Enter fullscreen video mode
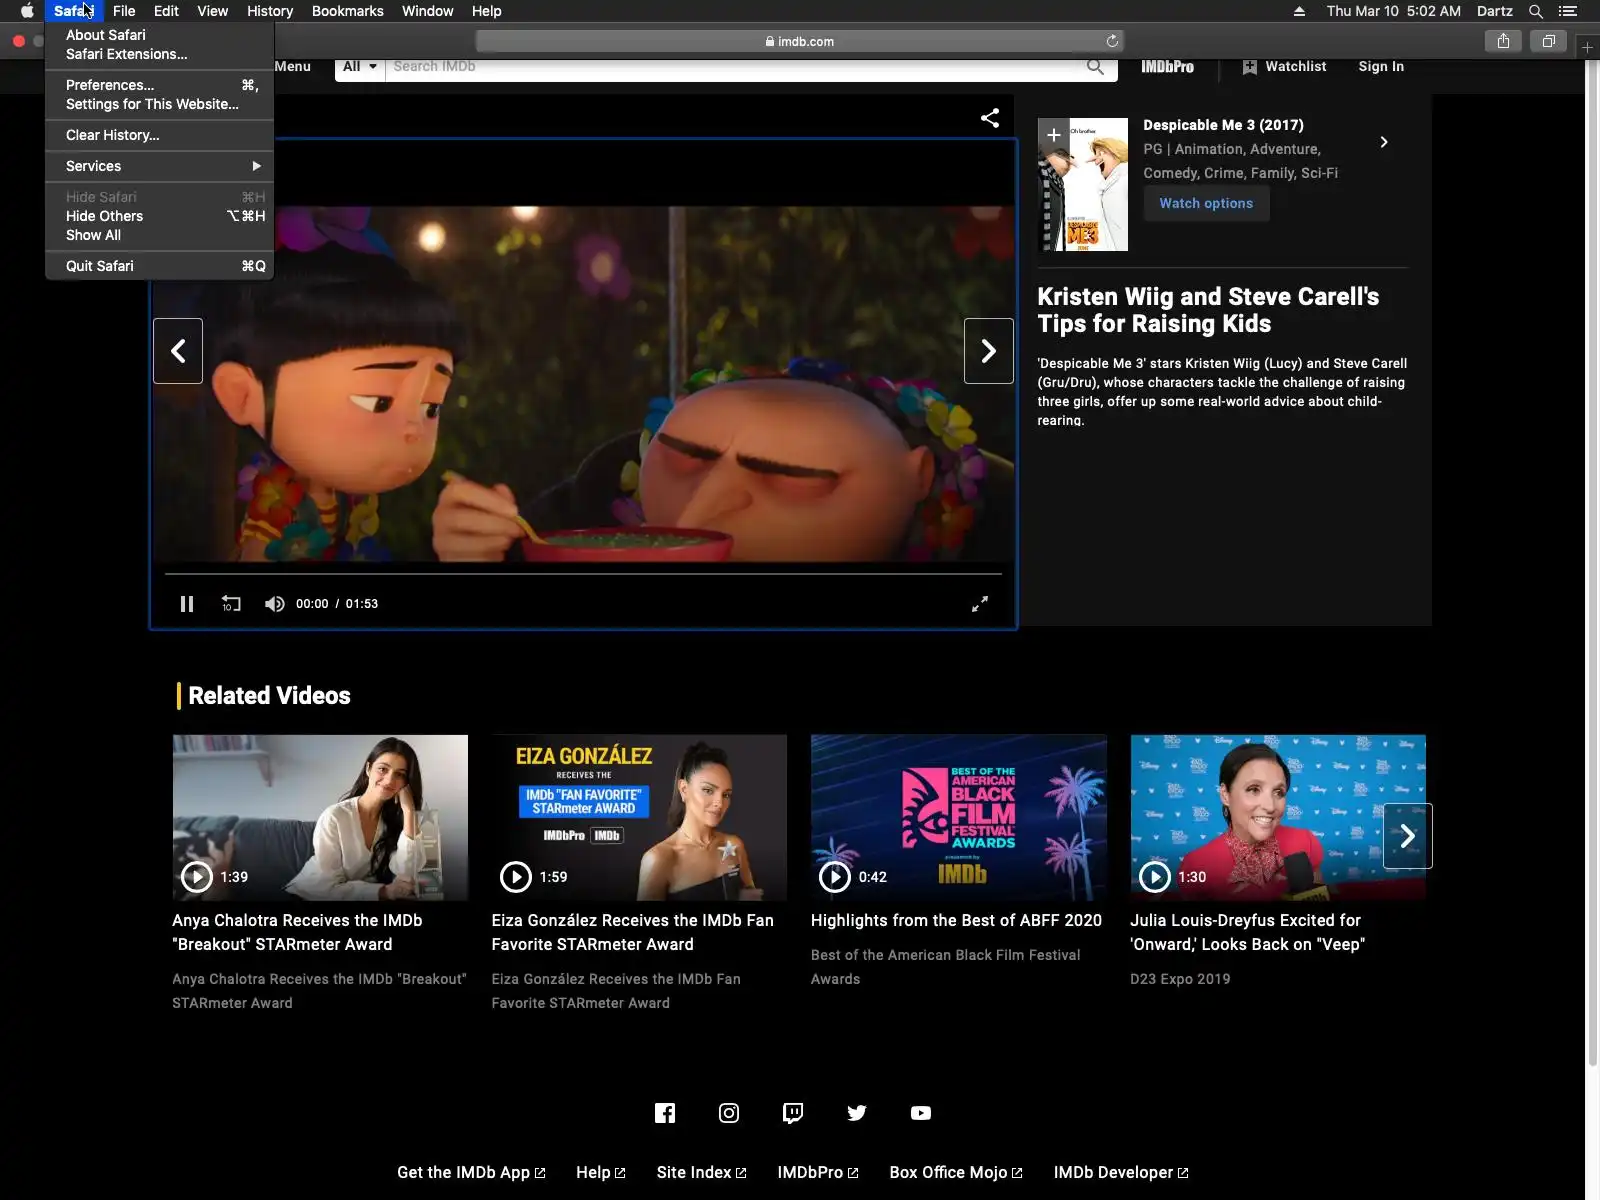 (x=980, y=604)
